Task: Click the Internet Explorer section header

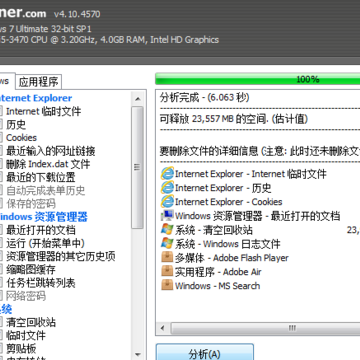Action: pyautogui.click(x=35, y=98)
